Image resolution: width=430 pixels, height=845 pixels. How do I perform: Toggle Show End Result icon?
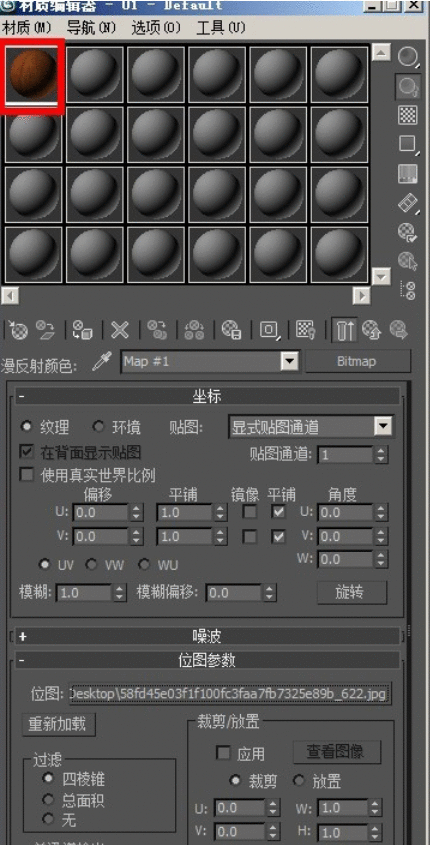344,330
